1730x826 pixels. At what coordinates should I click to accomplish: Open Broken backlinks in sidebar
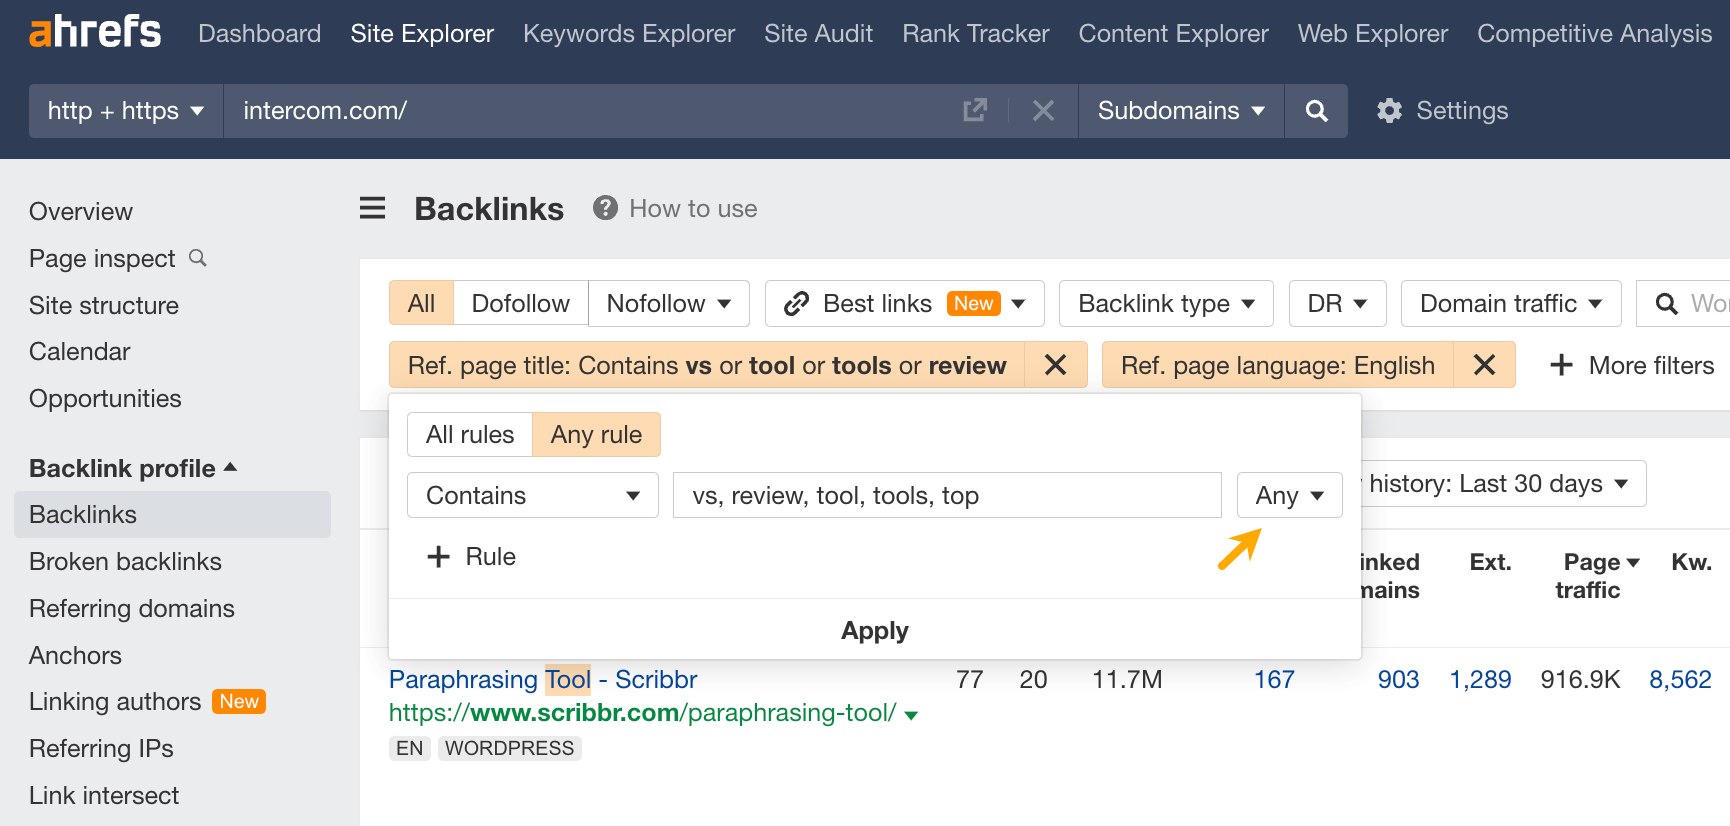125,561
